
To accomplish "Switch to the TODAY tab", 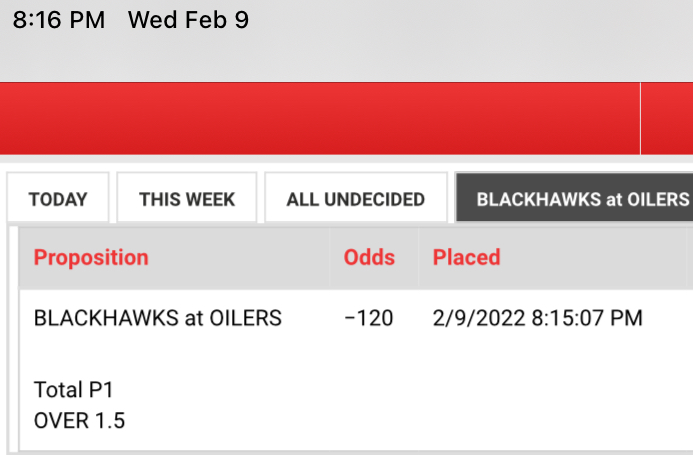I will point(58,199).
